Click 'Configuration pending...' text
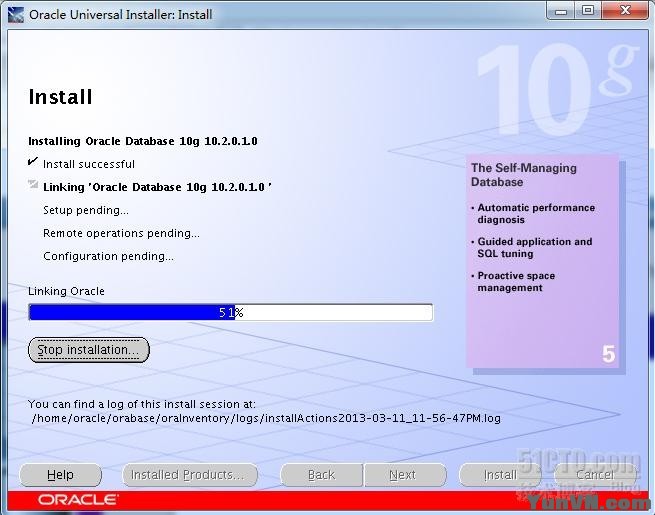655x515 pixels. 108,256
